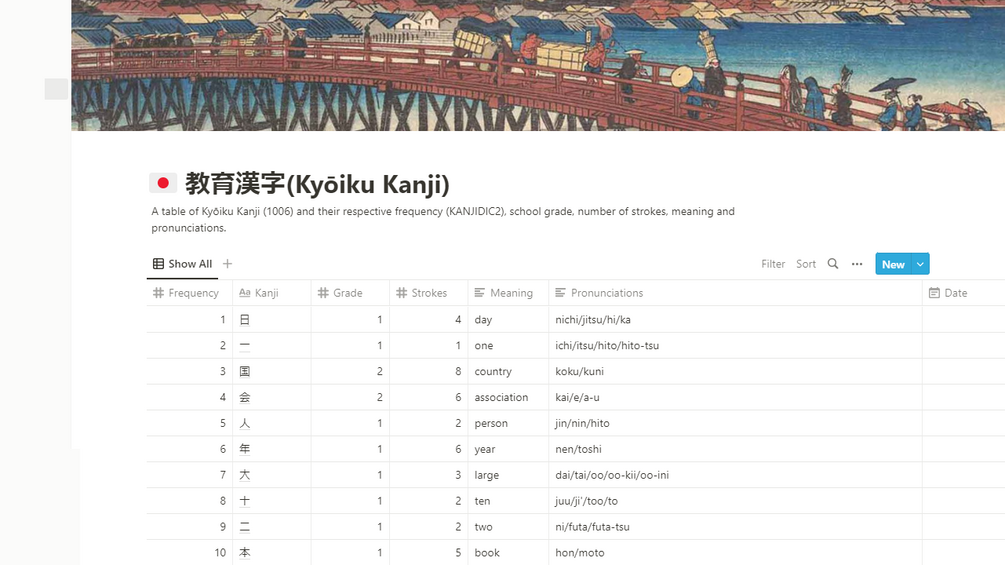Open the 国 kanji page
Image resolution: width=1005 pixels, height=565 pixels.
(x=245, y=372)
